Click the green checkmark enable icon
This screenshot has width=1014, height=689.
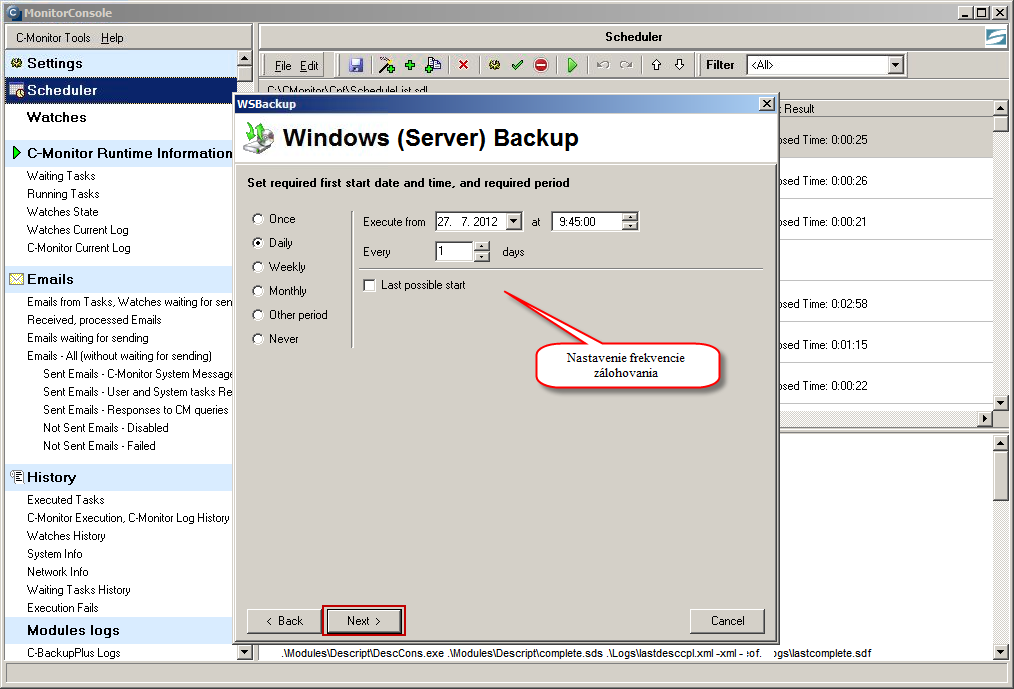tap(517, 65)
